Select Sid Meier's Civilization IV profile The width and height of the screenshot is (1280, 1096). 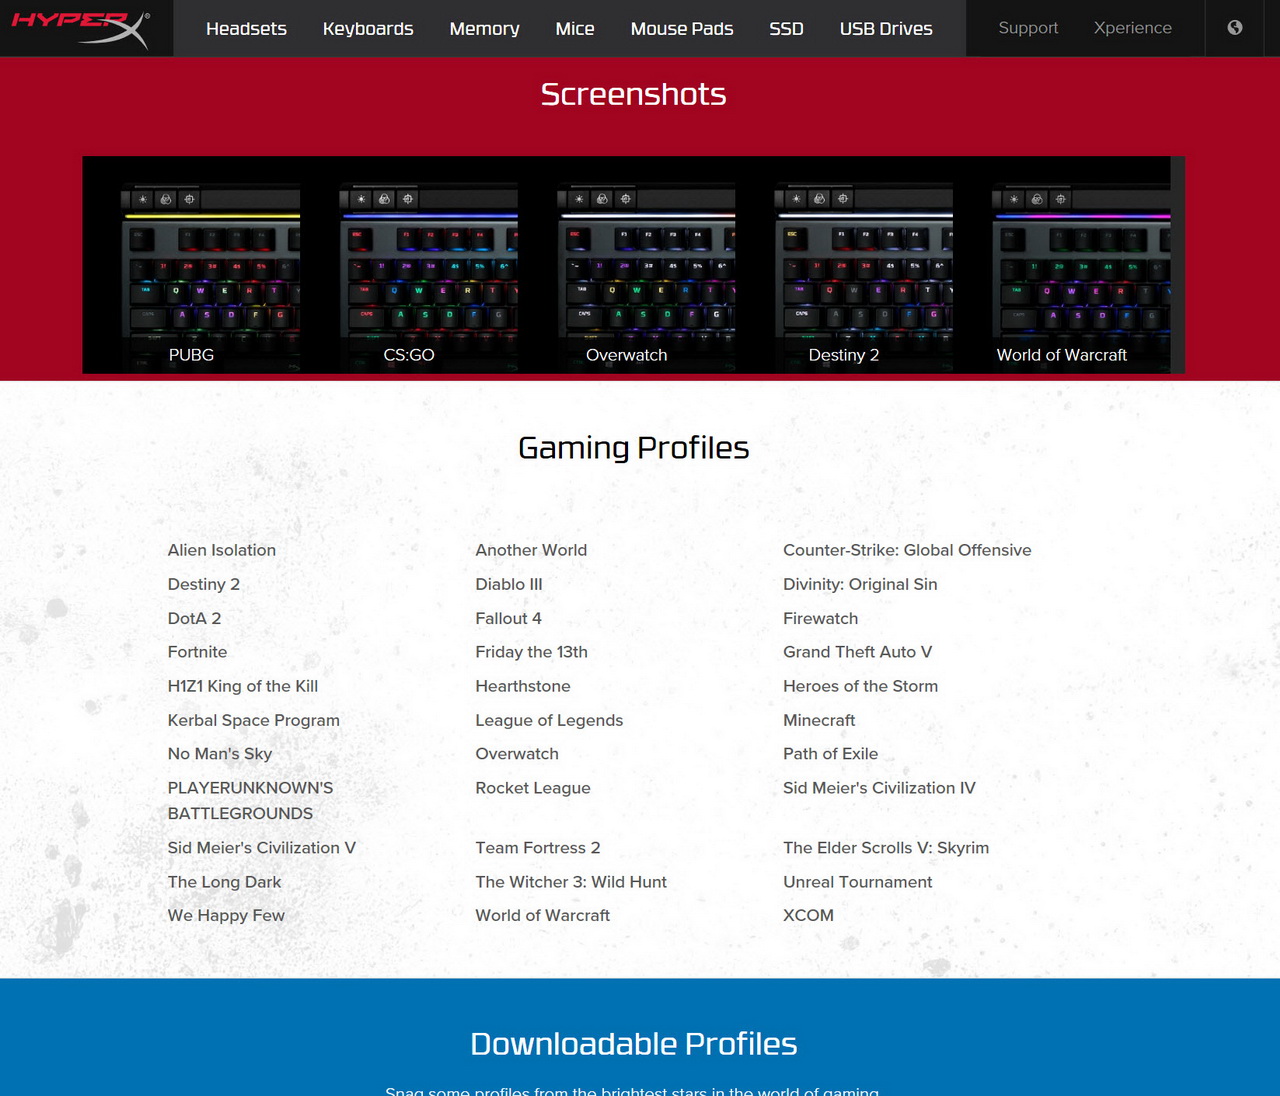click(x=879, y=788)
